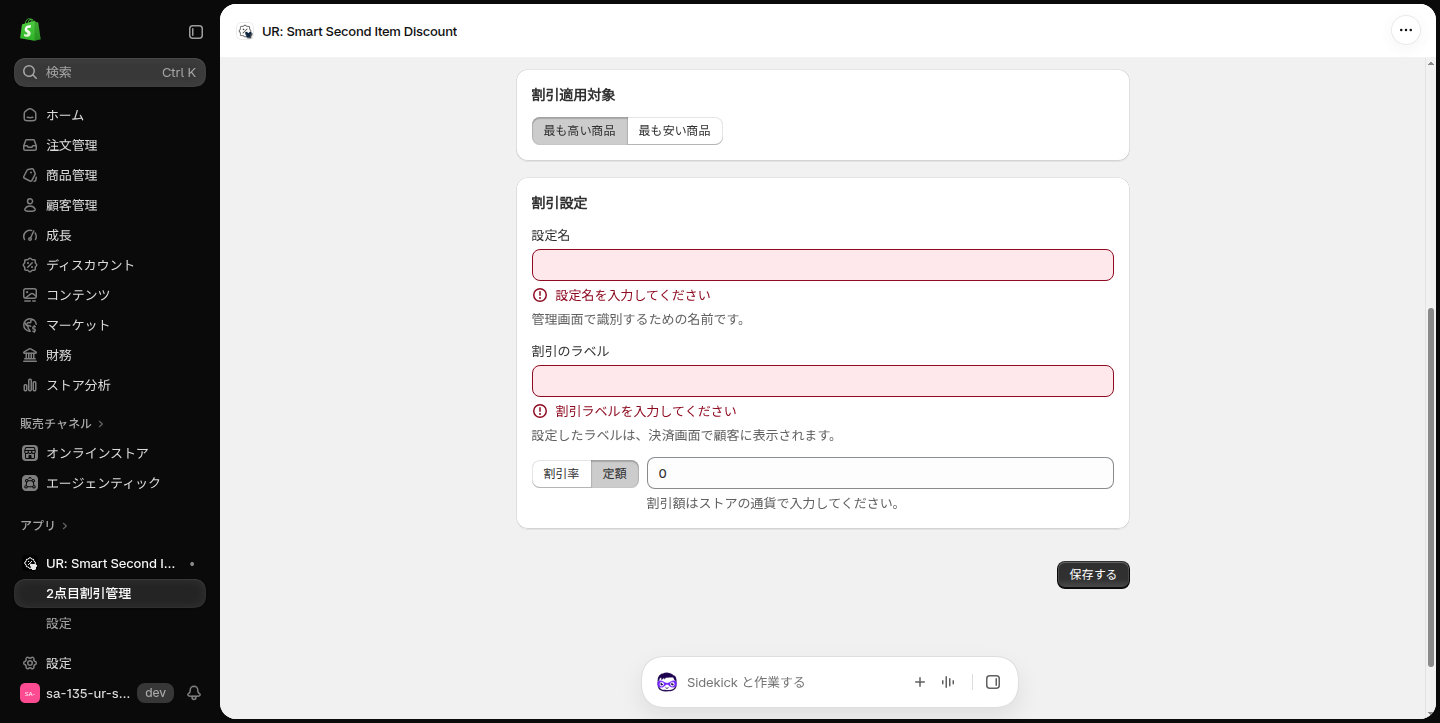Screen dimensions: 1440x723
Task: Click the Sidekick avatar icon
Action: coord(667,682)
